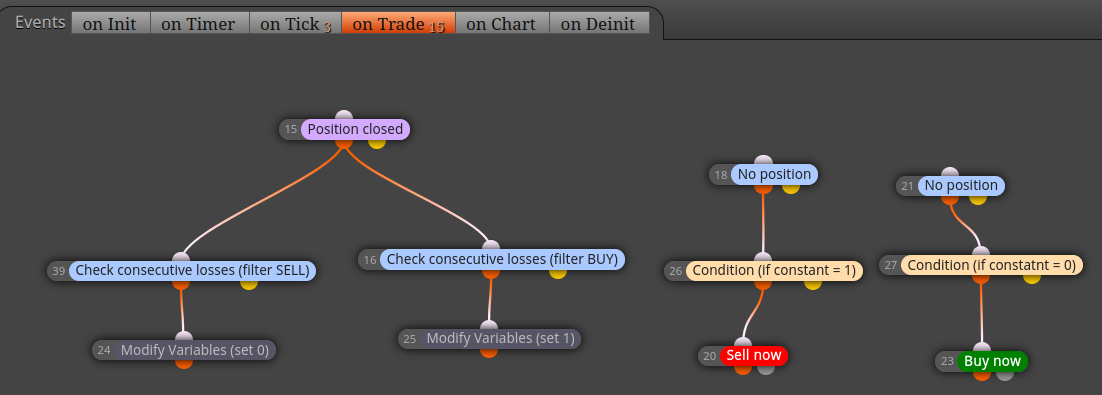Click yellow output connector of No position 18
1102x395 pixels.
791,188
